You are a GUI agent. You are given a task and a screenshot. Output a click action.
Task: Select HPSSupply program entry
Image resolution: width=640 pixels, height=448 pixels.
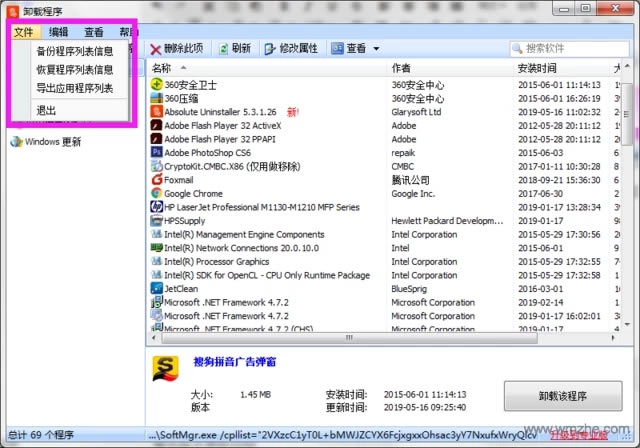point(184,221)
